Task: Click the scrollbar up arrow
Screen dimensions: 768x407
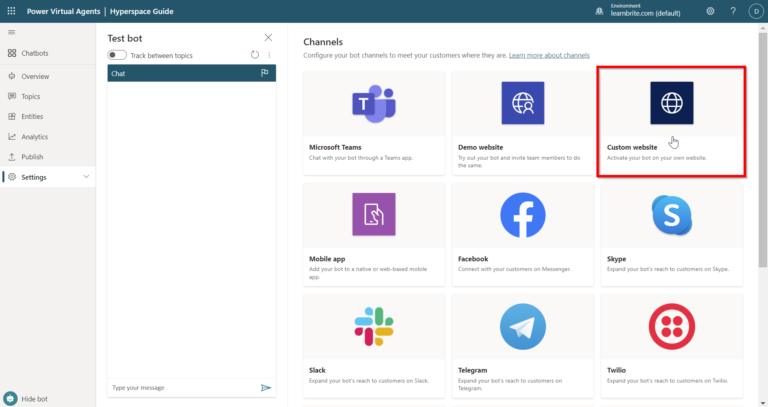Action: coord(763,28)
